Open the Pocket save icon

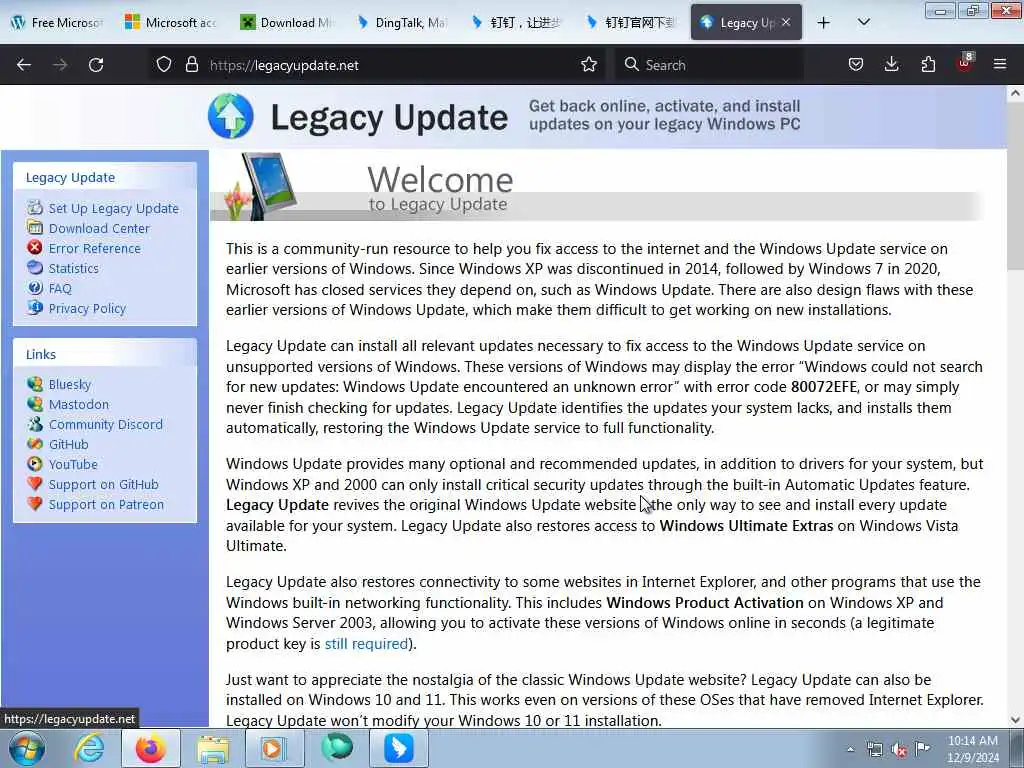856,65
